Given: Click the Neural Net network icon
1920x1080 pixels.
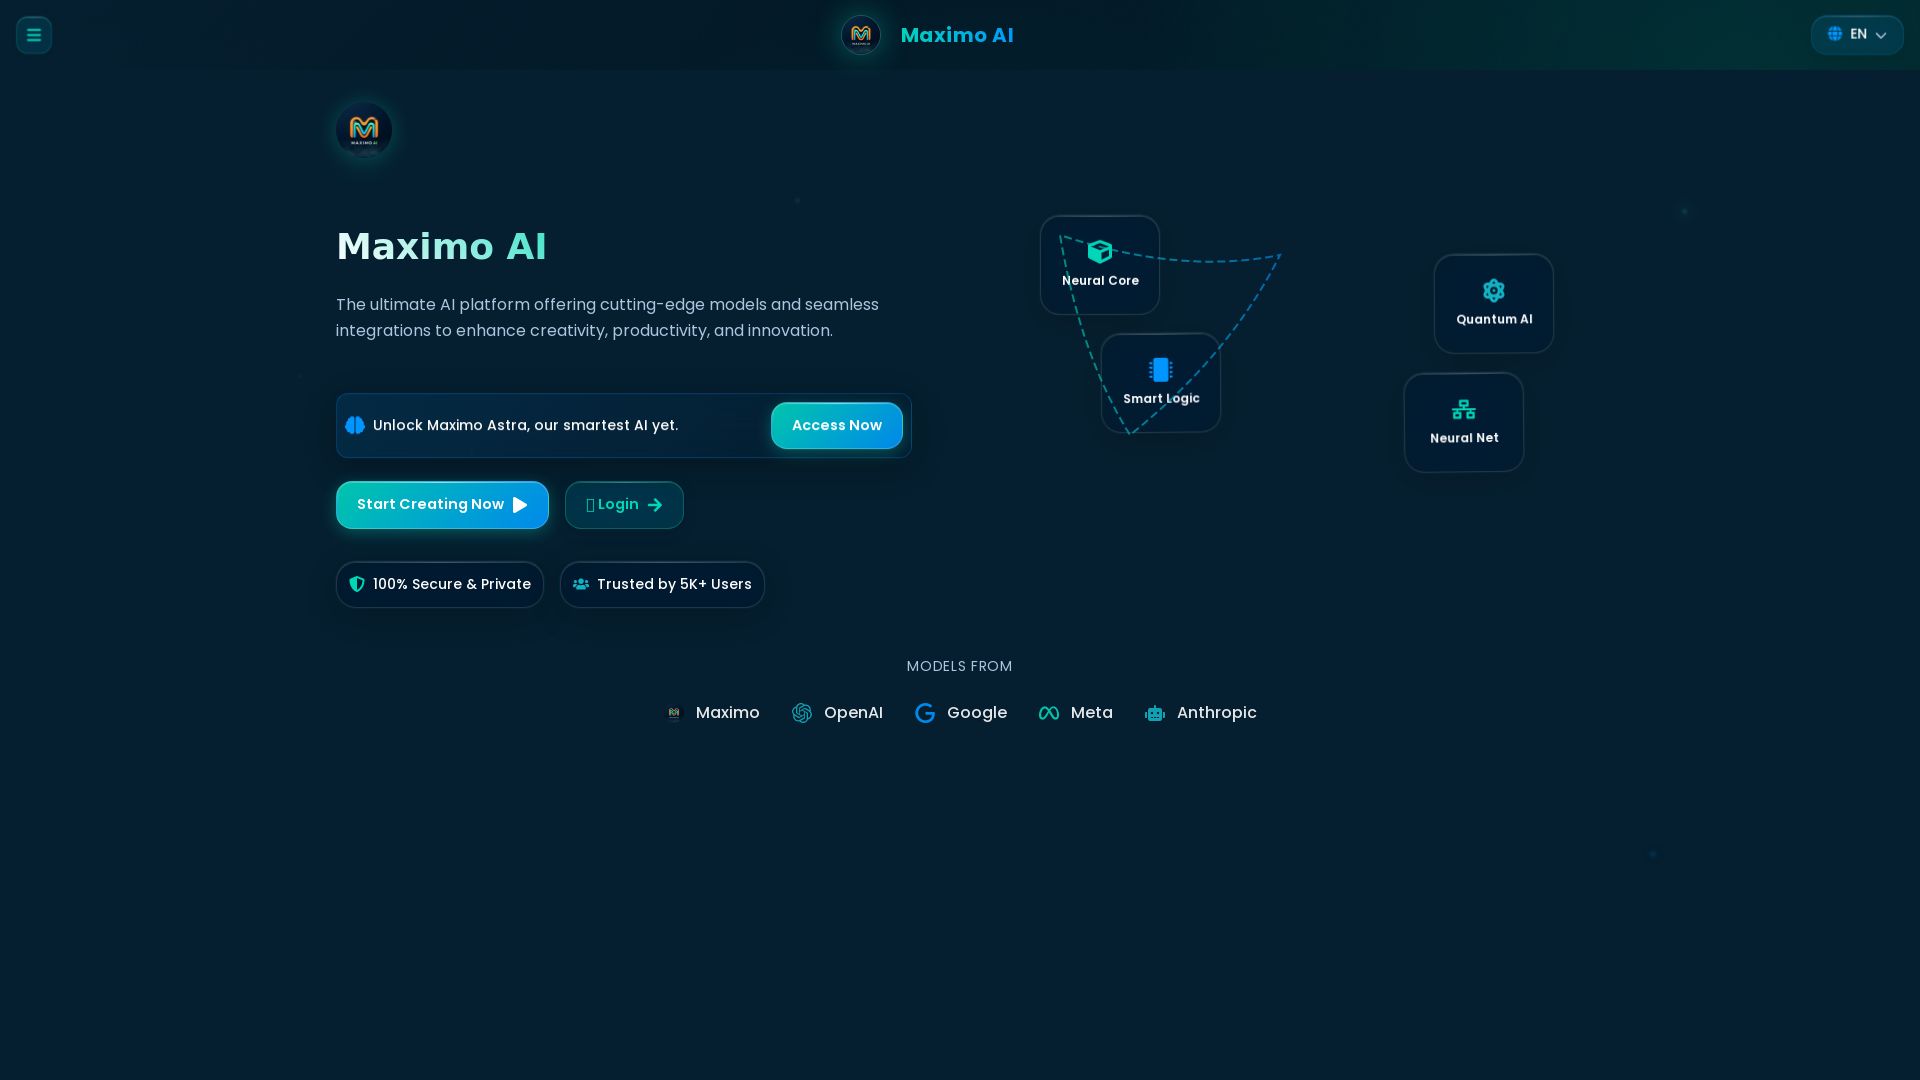Looking at the screenshot, I should click(1463, 408).
